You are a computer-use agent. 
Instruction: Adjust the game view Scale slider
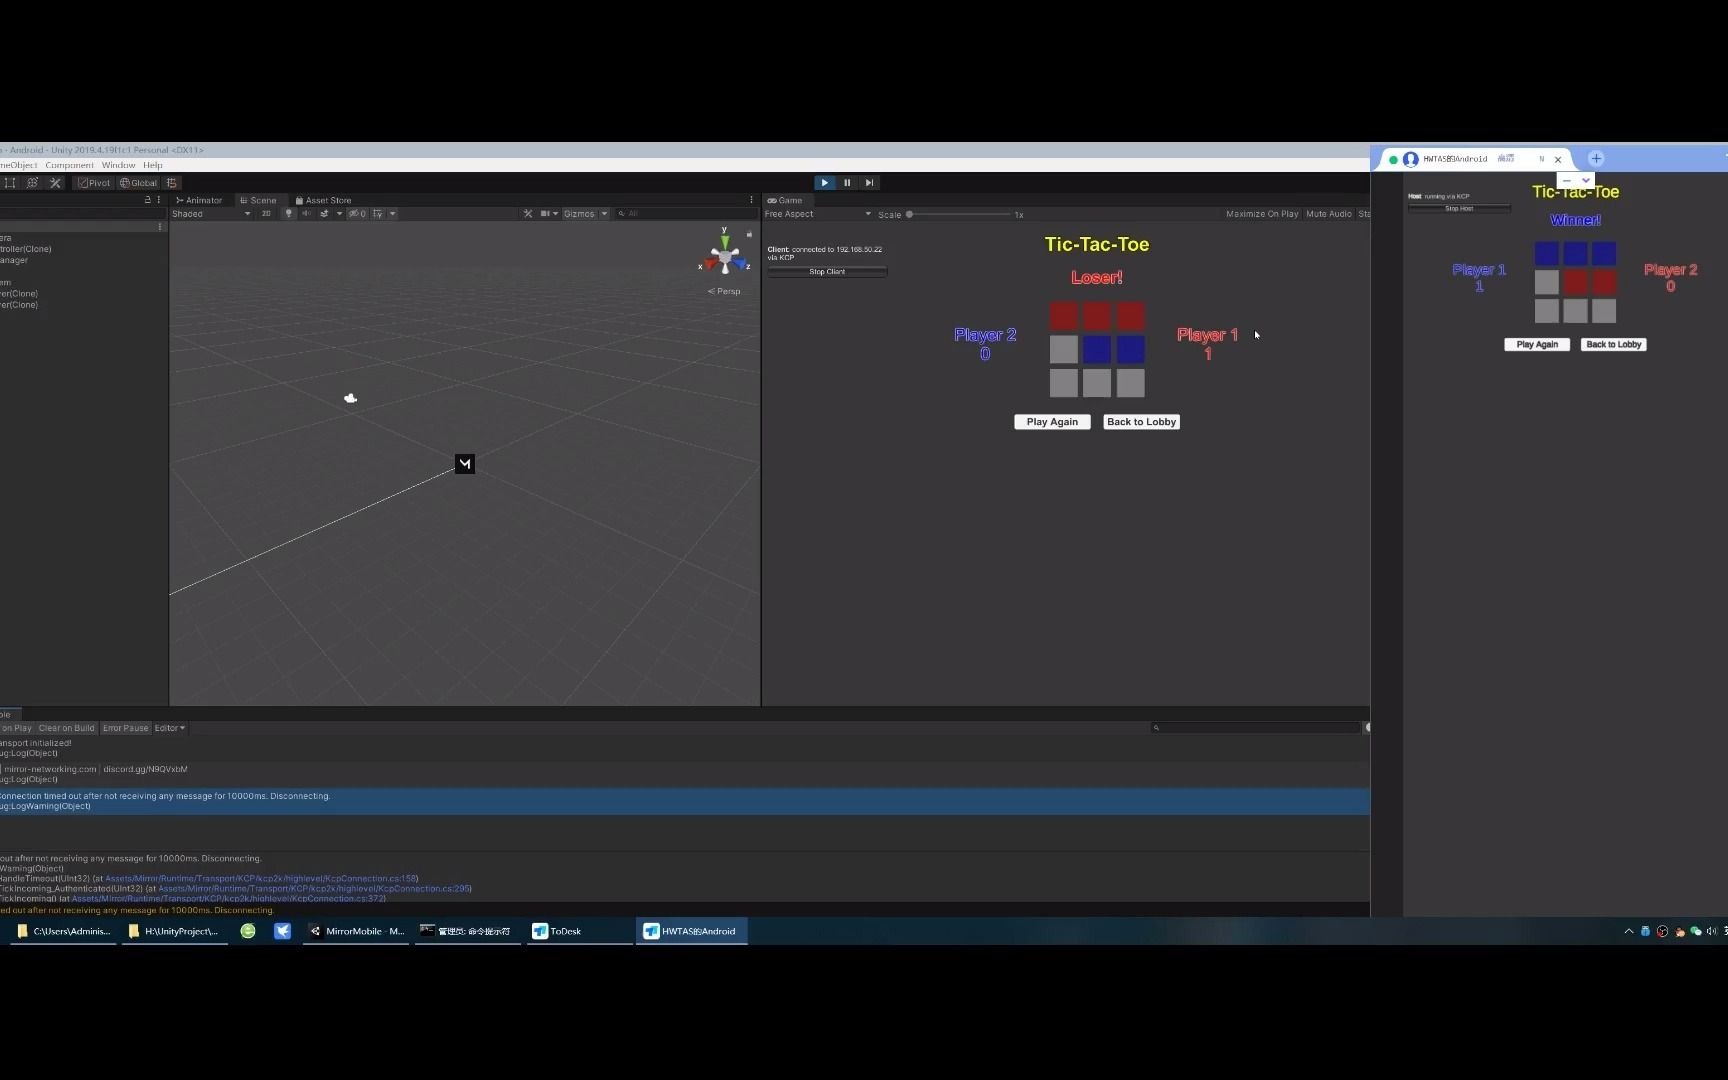point(960,214)
